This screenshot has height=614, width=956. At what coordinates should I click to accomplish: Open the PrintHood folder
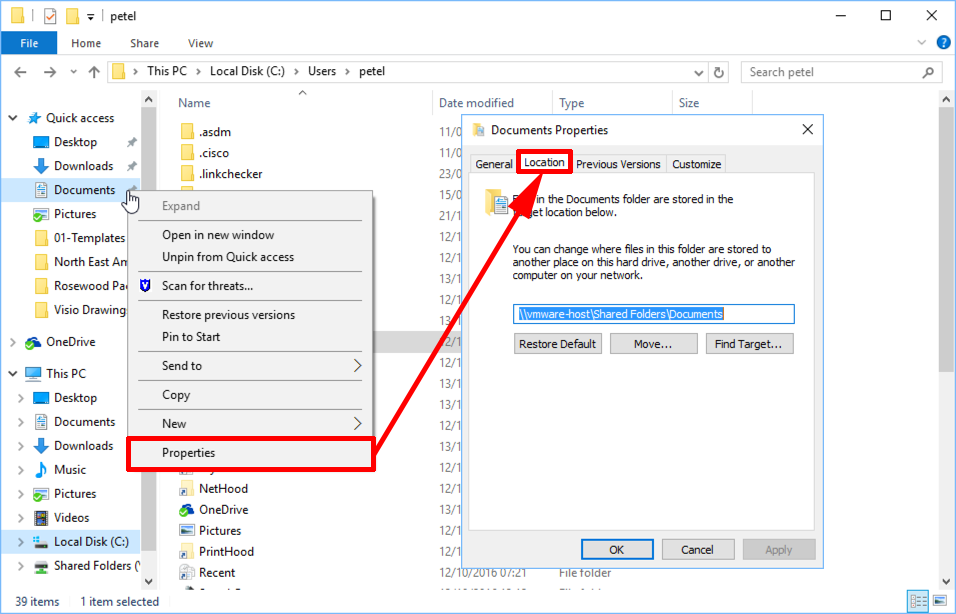[225, 551]
